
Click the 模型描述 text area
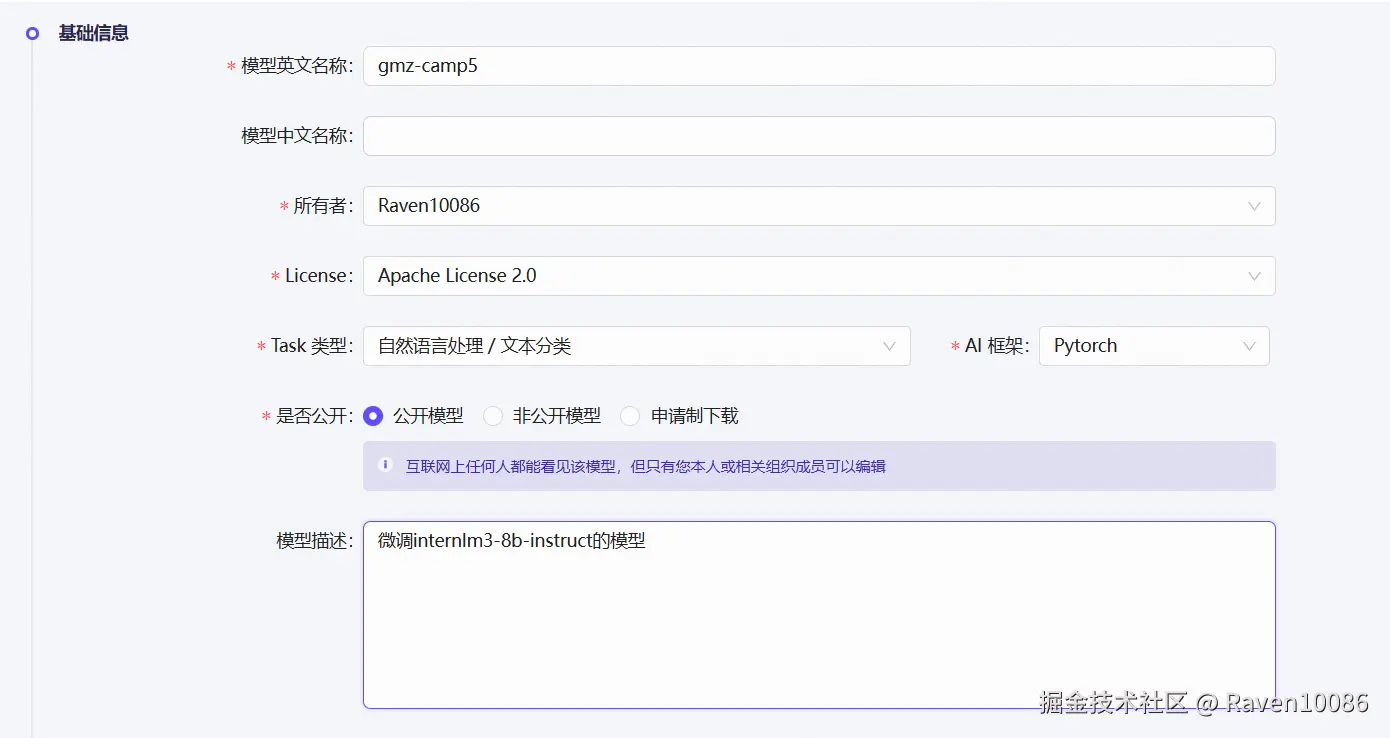(x=819, y=615)
